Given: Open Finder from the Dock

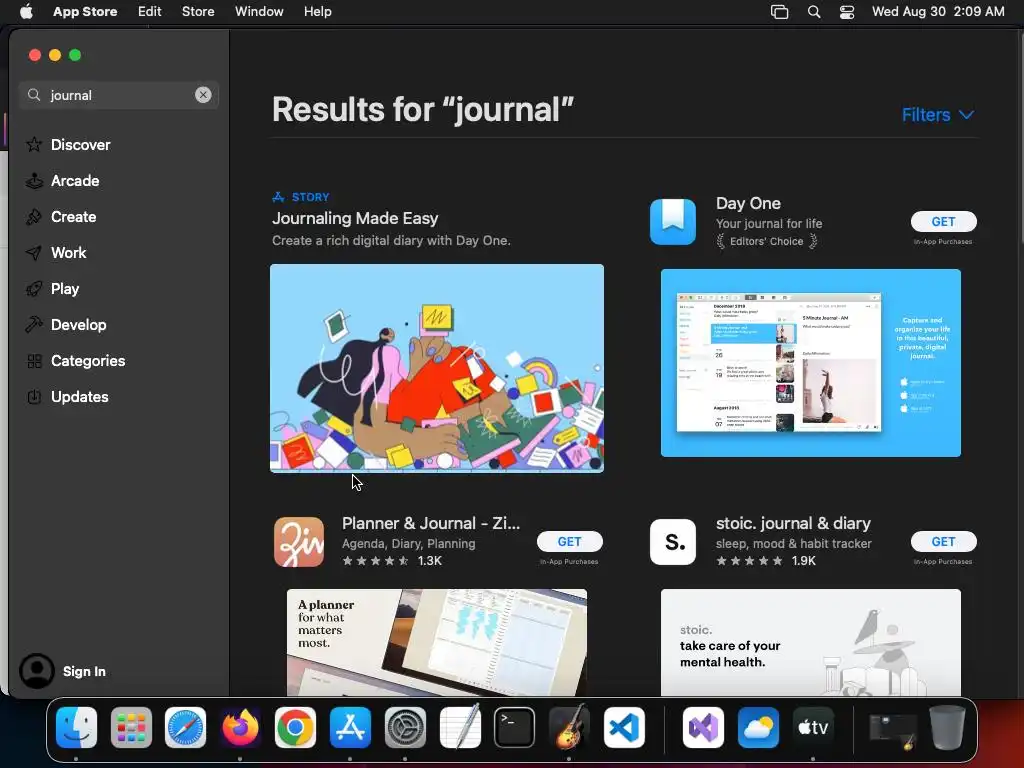Looking at the screenshot, I should [76, 727].
